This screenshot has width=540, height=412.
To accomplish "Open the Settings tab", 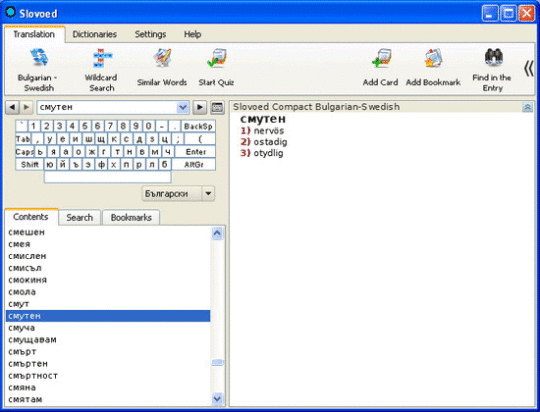I will point(150,34).
